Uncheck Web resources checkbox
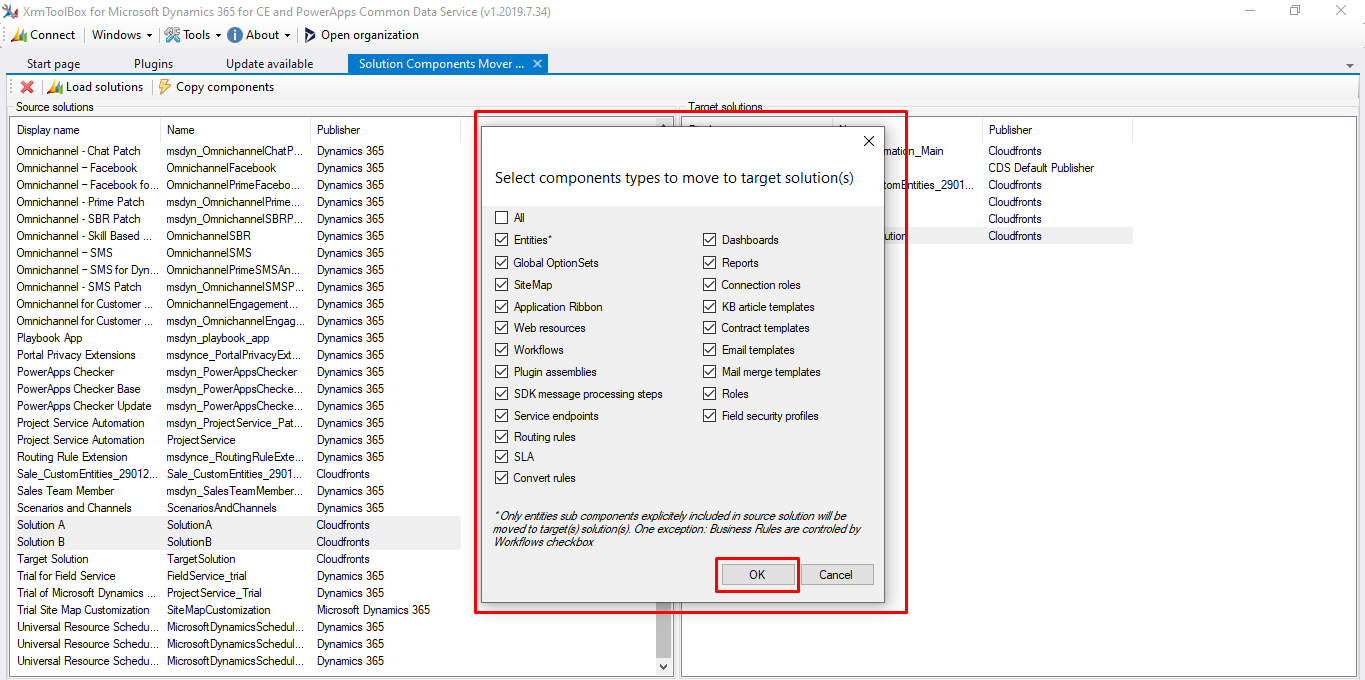The image size is (1365, 680). [501, 328]
